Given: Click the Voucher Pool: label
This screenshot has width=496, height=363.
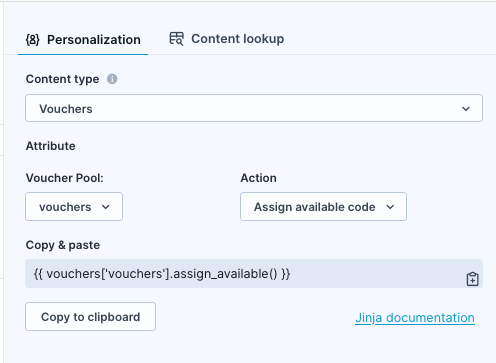Looking at the screenshot, I should click(x=65, y=178).
